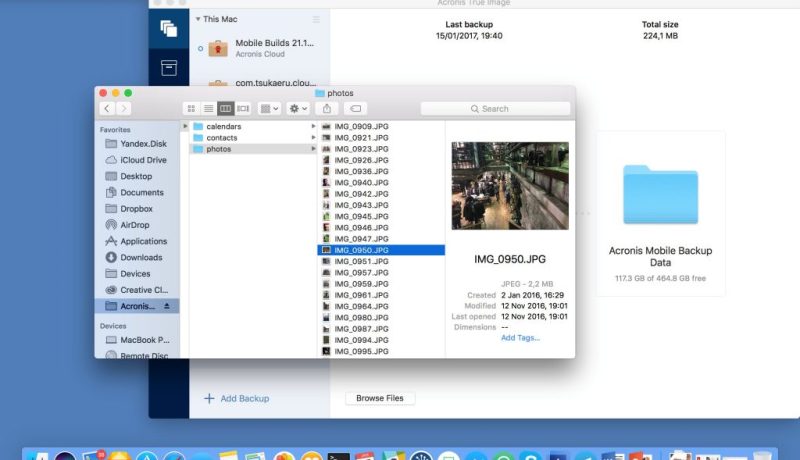Click the Share toolbar button
The height and width of the screenshot is (460, 800).
(327, 109)
